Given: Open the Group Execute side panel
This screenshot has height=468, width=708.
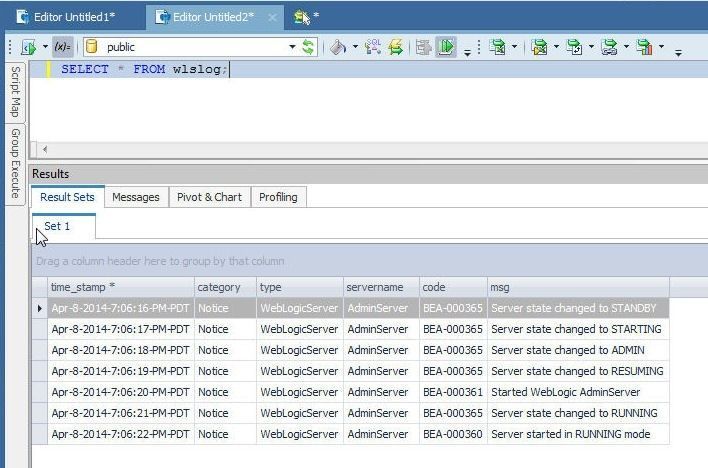Looking at the screenshot, I should pyautogui.click(x=15, y=164).
